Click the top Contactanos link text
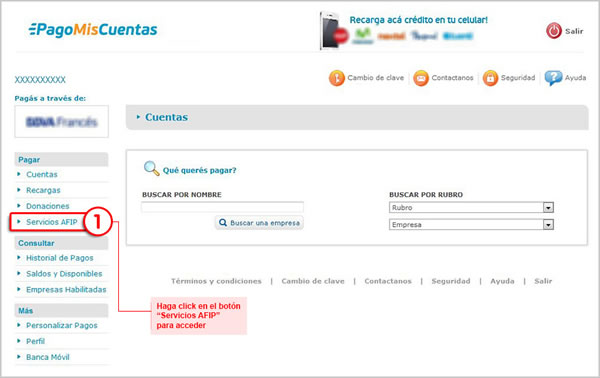 452,78
